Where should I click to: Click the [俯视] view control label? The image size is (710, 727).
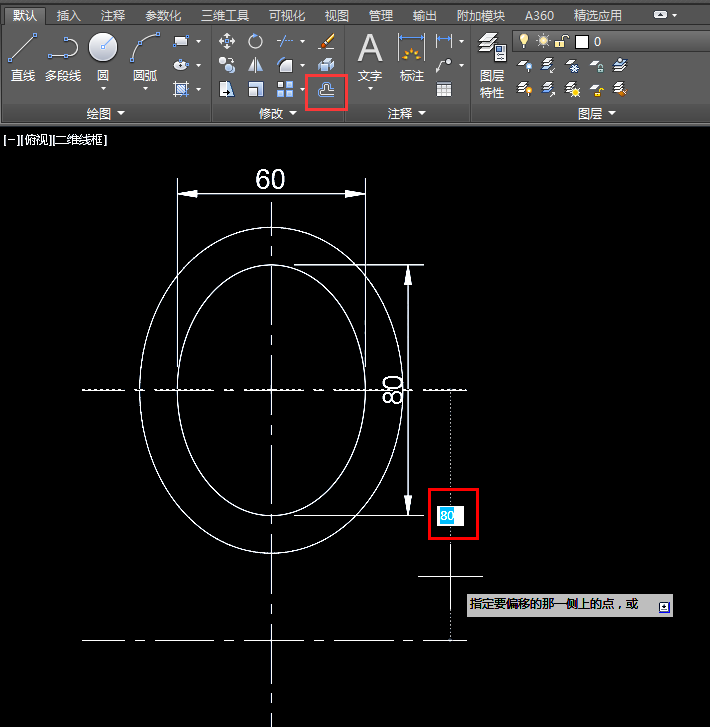click(38, 140)
